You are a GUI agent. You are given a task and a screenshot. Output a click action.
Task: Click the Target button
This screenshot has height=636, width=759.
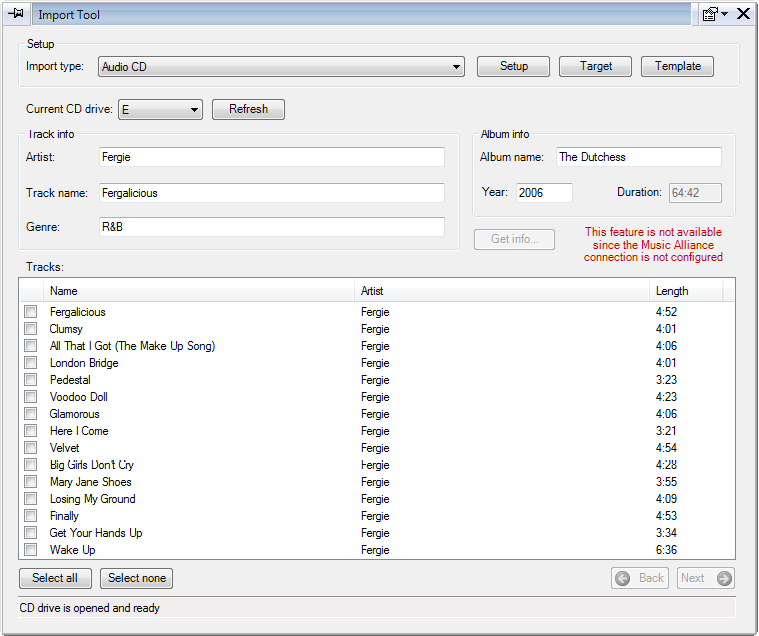click(595, 66)
